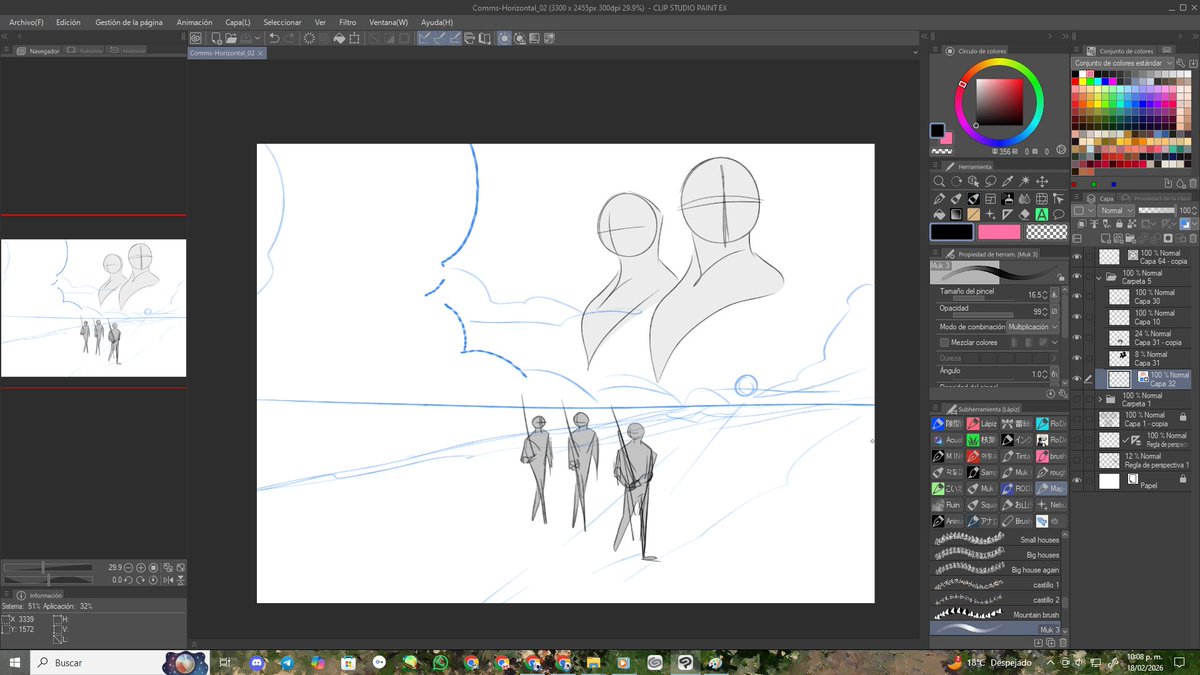1200x675 pixels.
Task: Open the Archivo(F) menu
Action: pyautogui.click(x=26, y=22)
